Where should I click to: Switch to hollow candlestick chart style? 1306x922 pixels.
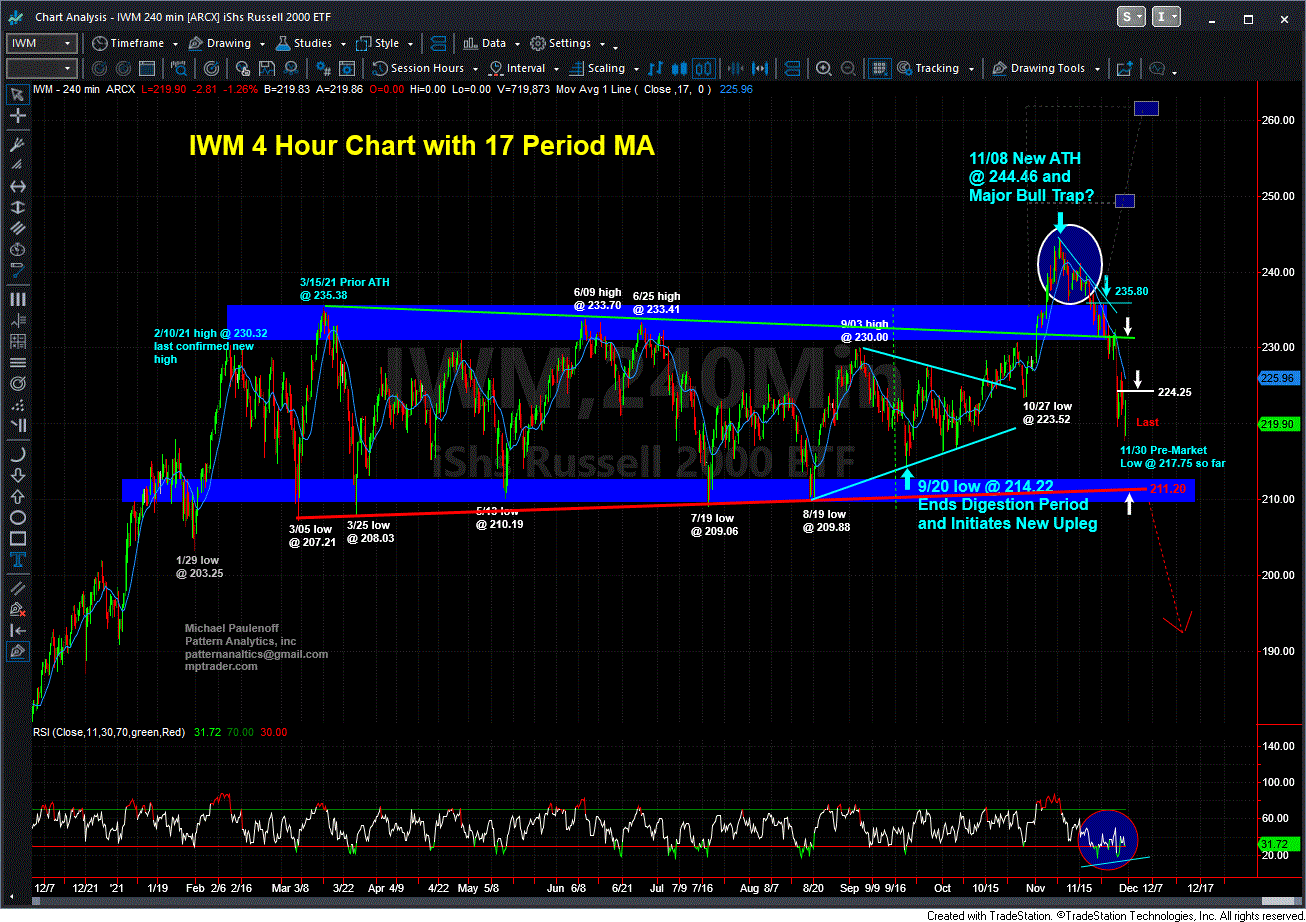(704, 69)
